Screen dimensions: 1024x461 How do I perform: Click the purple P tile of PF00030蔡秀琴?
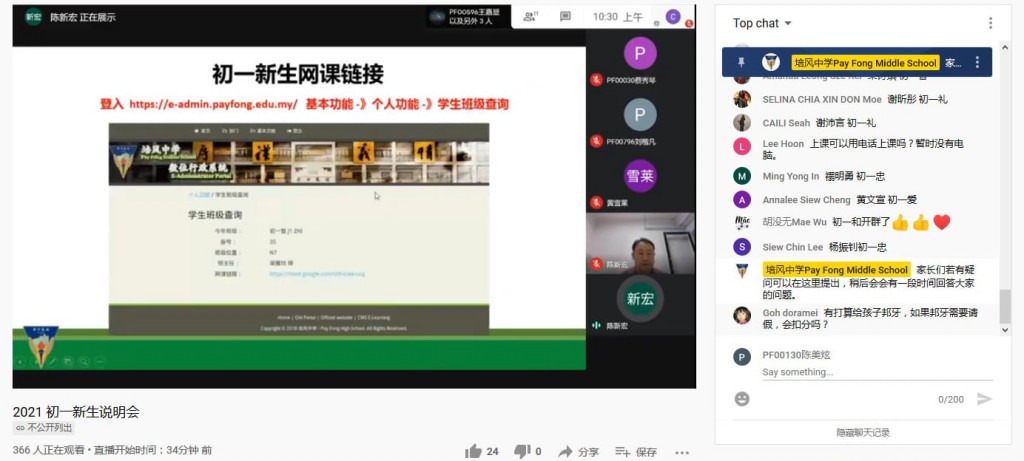[x=640, y=54]
